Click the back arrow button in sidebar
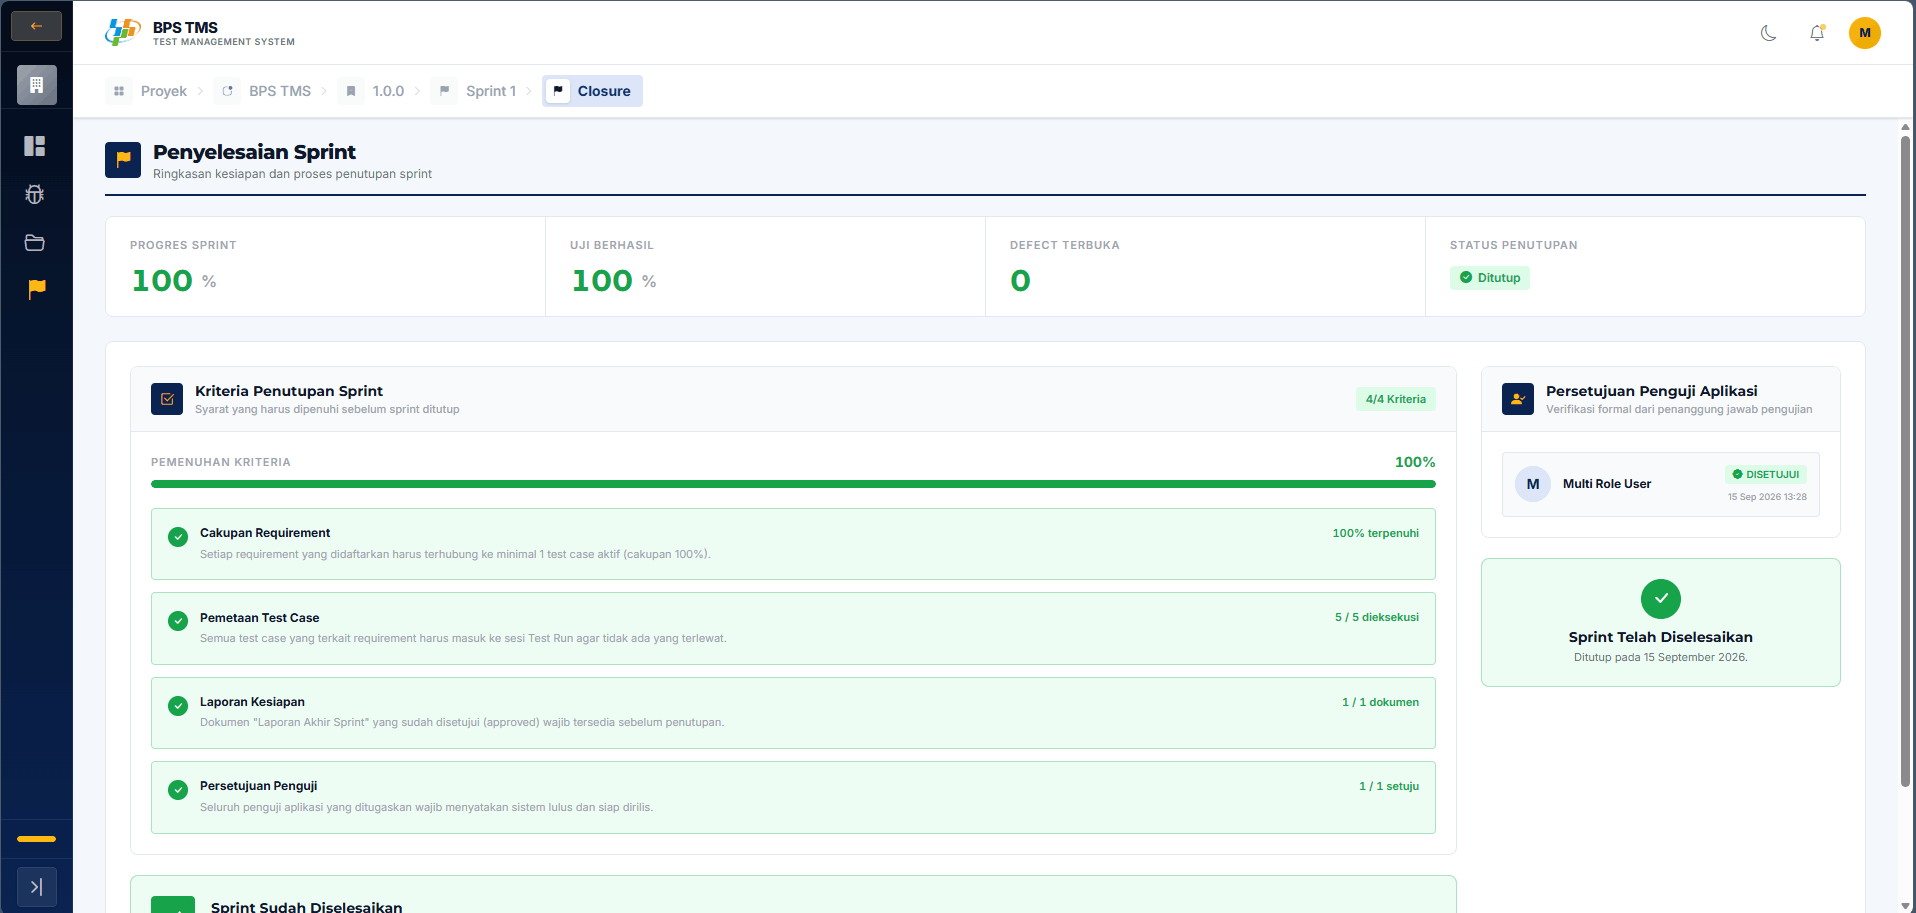This screenshot has height=913, width=1916. (36, 26)
